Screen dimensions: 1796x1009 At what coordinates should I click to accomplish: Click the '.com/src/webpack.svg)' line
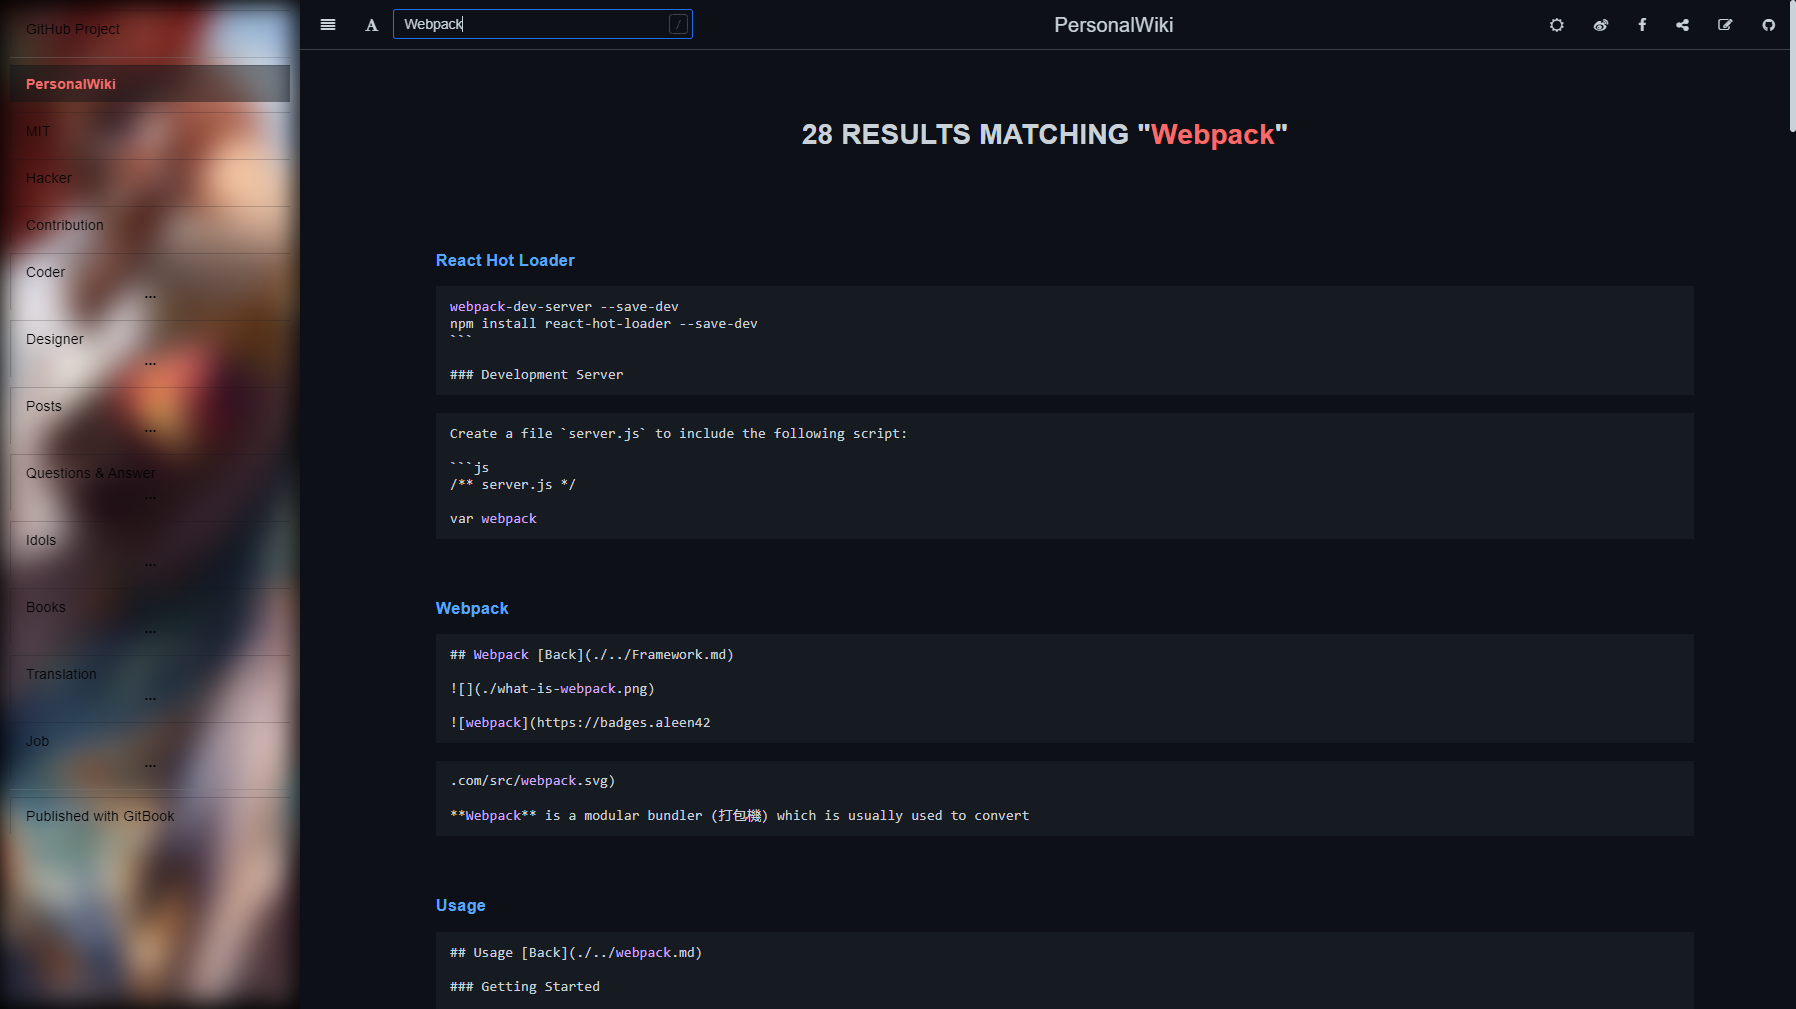click(533, 780)
